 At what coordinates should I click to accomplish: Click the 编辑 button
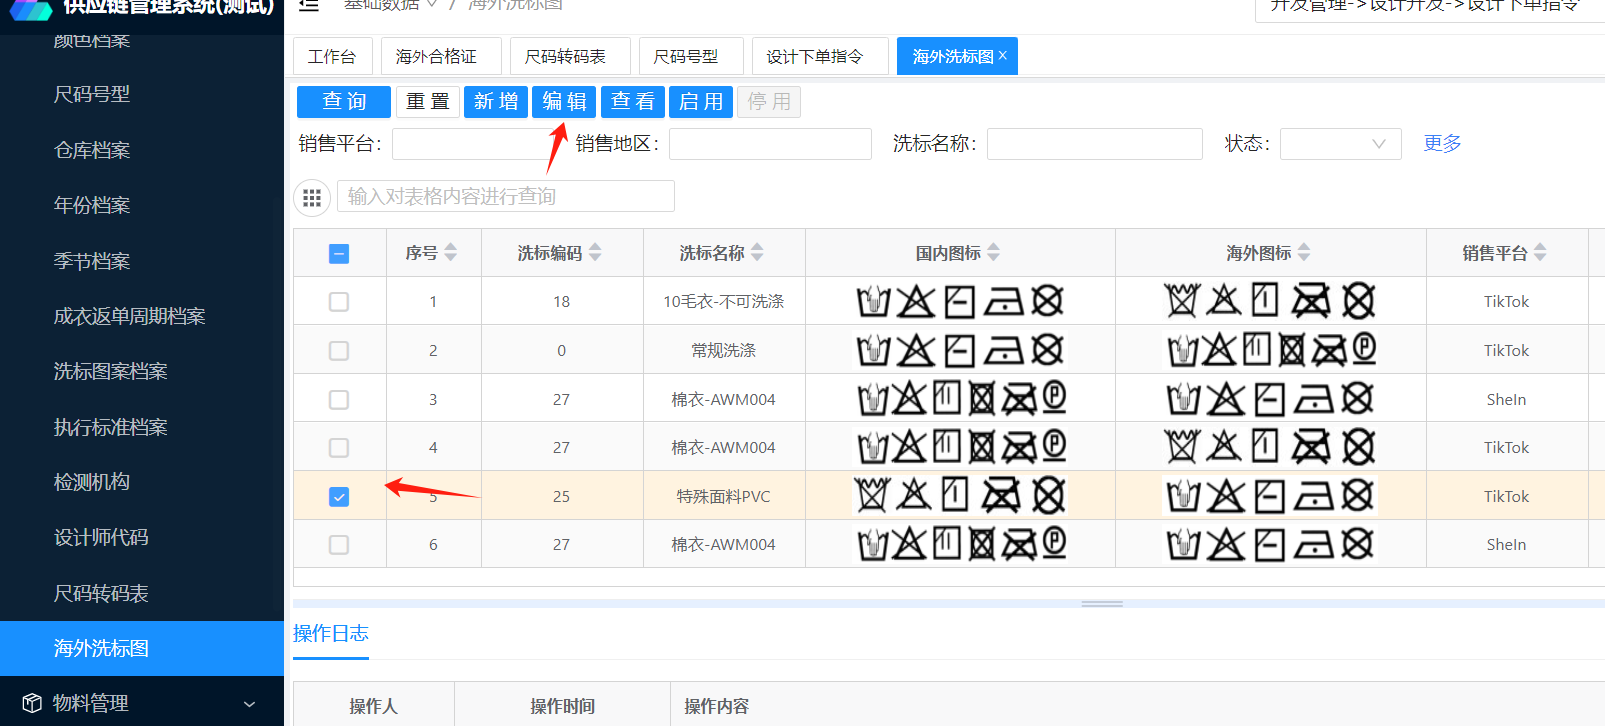coord(564,102)
